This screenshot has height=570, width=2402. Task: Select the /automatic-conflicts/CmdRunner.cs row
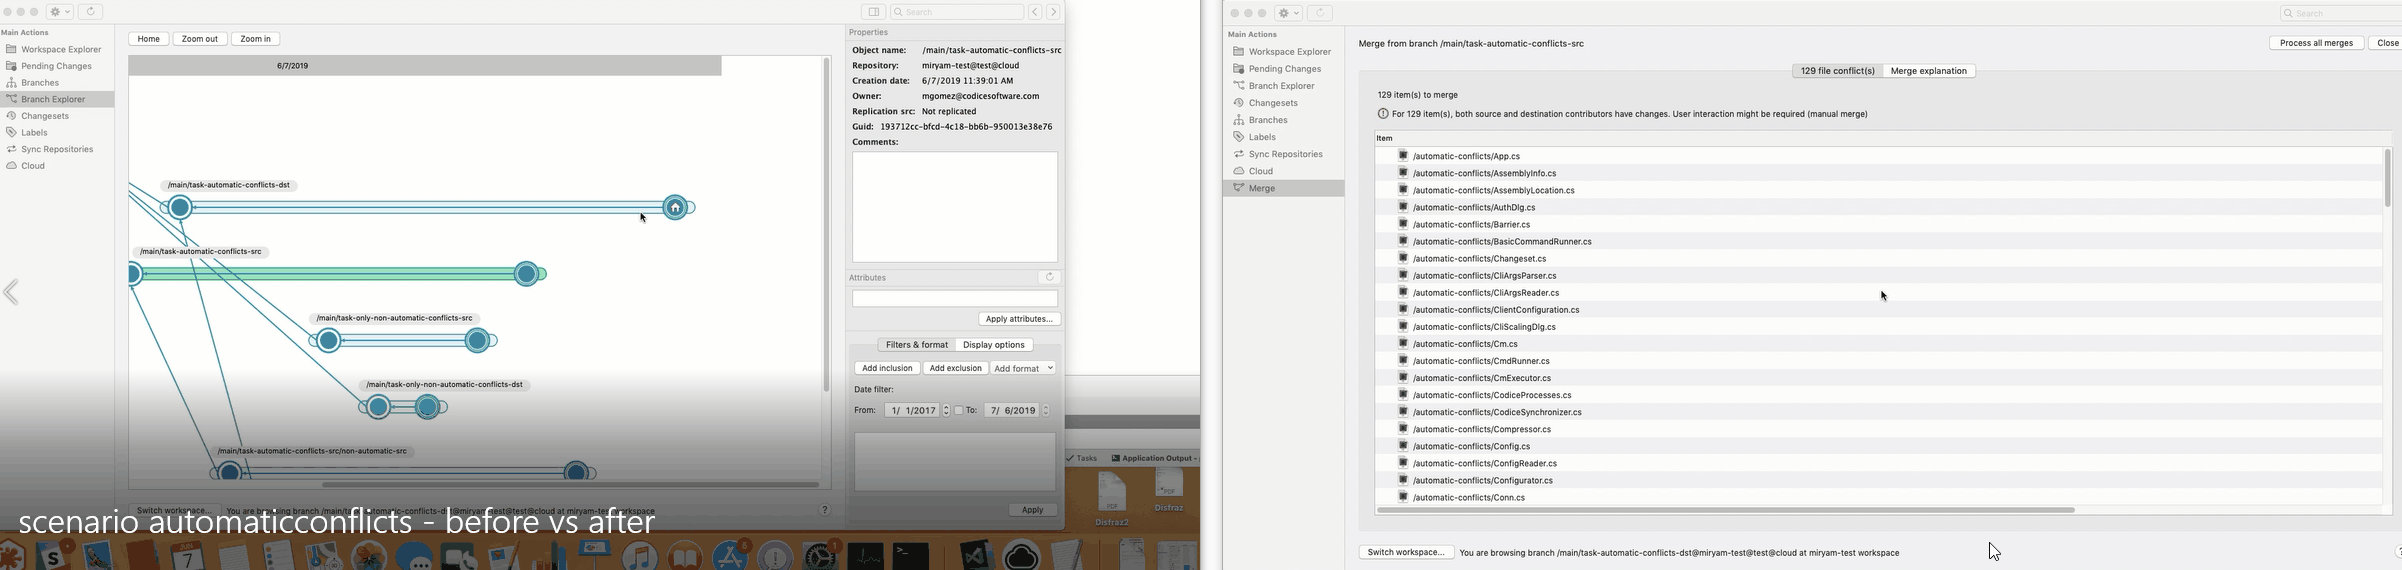tap(1878, 361)
